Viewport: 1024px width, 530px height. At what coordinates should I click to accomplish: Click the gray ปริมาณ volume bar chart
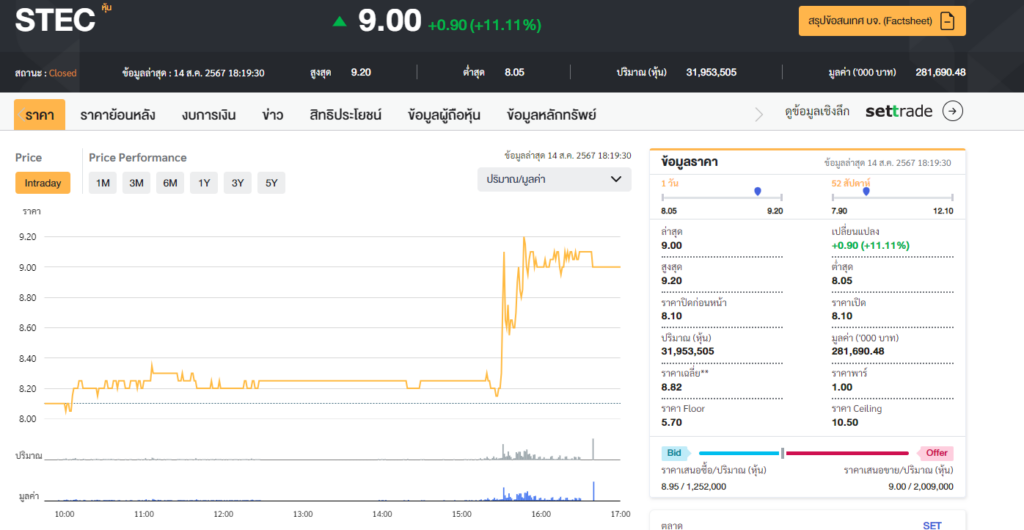click(x=332, y=449)
